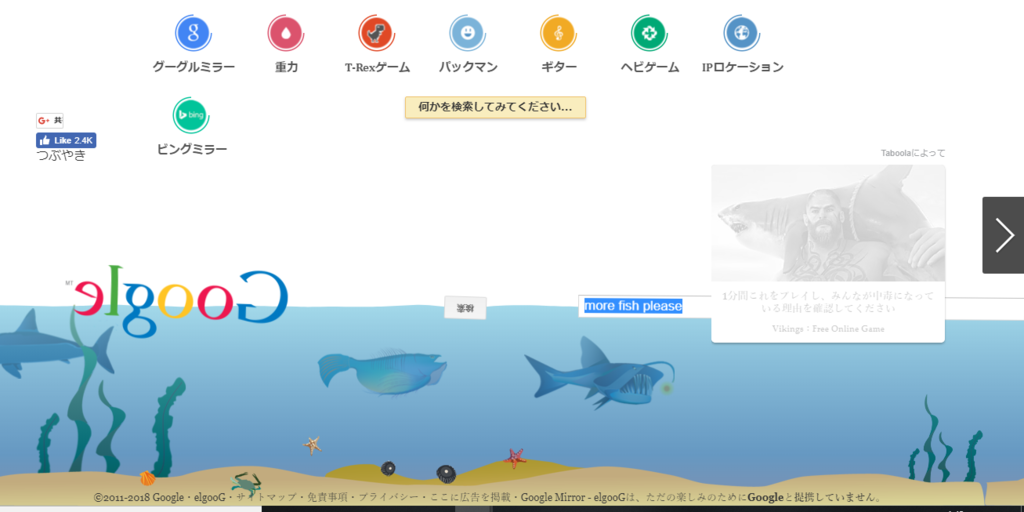This screenshot has height=512, width=1024.
Task: Click the beige starfish on the seabed
Action: click(312, 445)
